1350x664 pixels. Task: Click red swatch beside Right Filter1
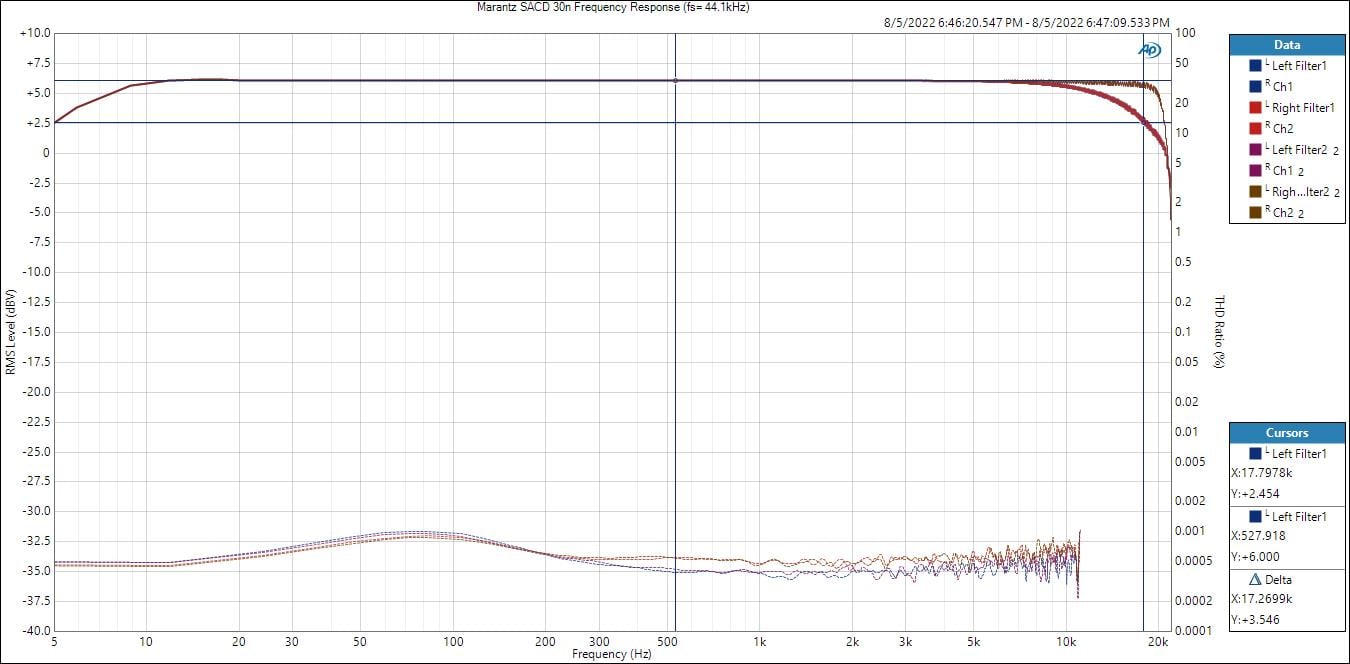(x=1255, y=108)
